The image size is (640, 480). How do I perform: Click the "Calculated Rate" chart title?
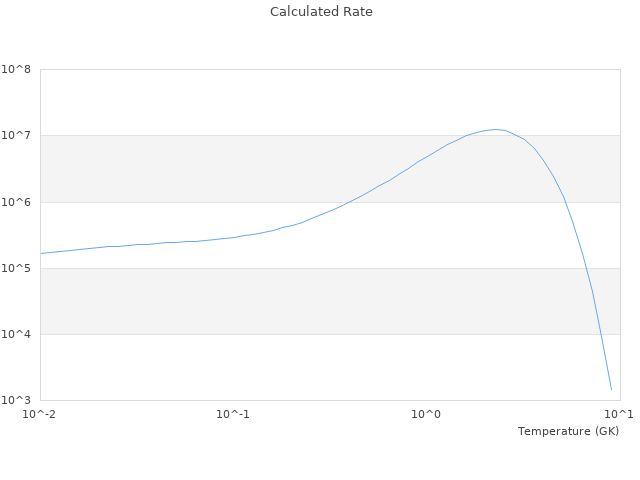tap(320, 12)
